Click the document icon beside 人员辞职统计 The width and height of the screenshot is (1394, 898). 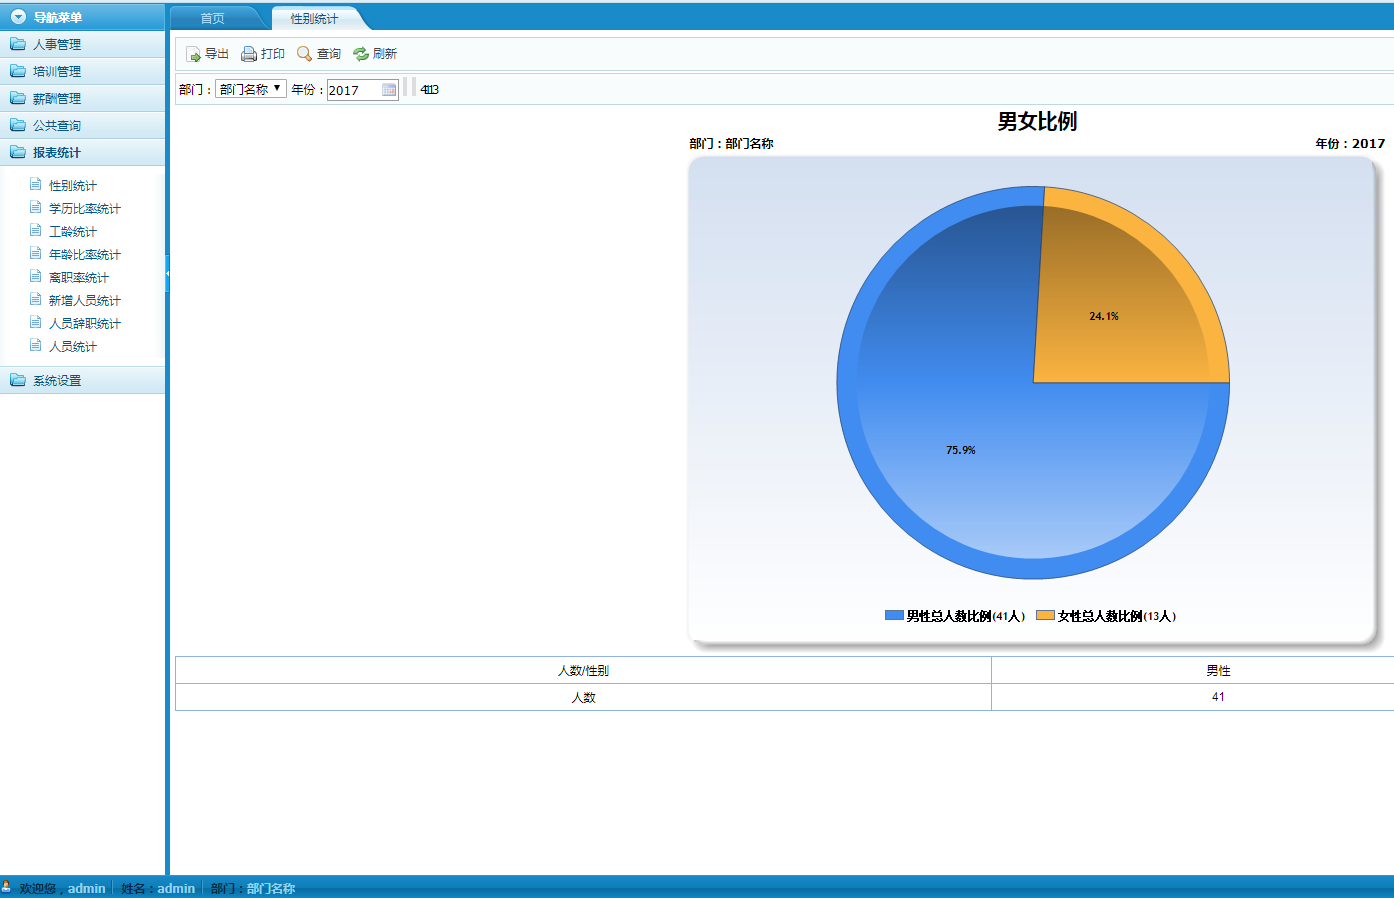click(36, 323)
